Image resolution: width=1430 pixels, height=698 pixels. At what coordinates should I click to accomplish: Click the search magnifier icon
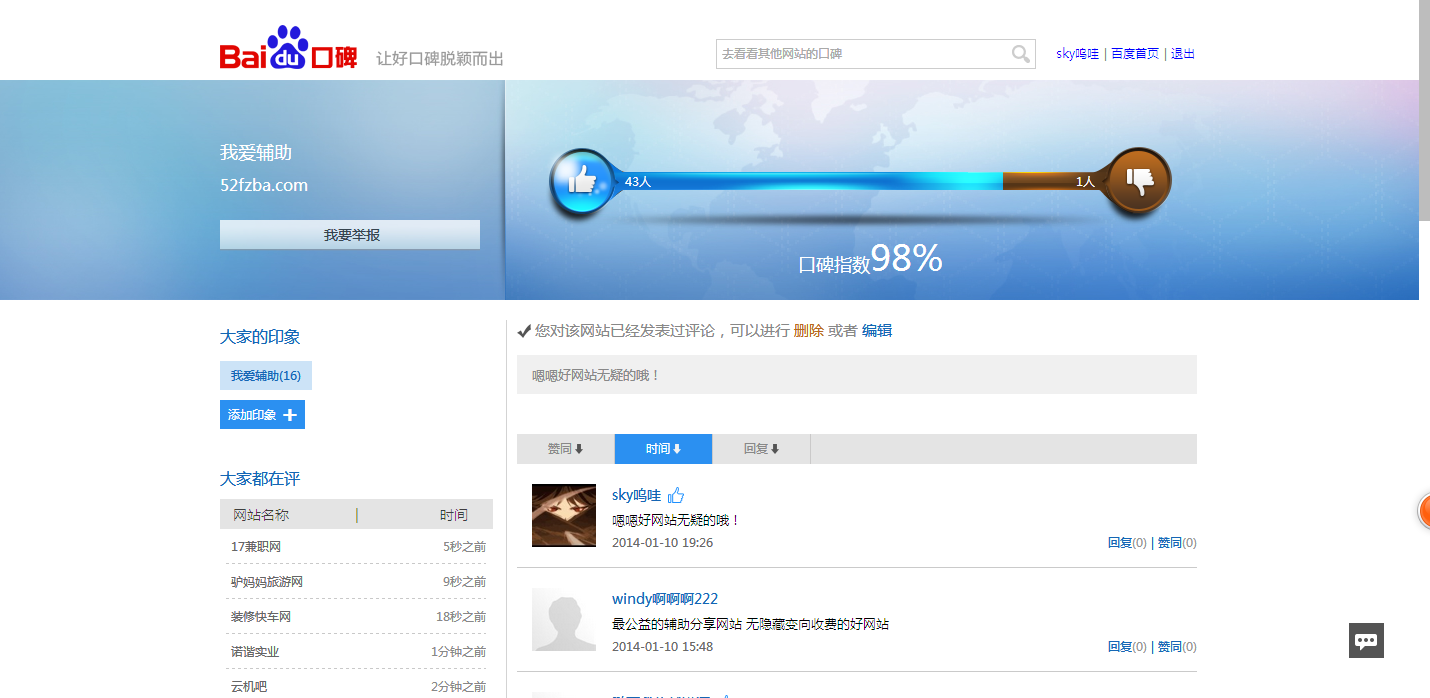(1020, 54)
